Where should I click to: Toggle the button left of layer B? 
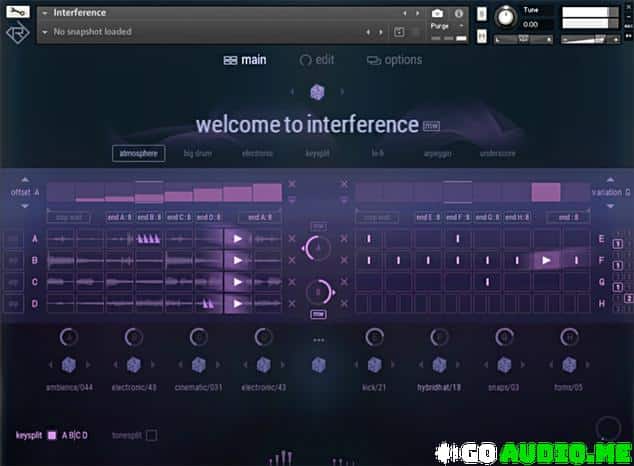click(x=13, y=260)
